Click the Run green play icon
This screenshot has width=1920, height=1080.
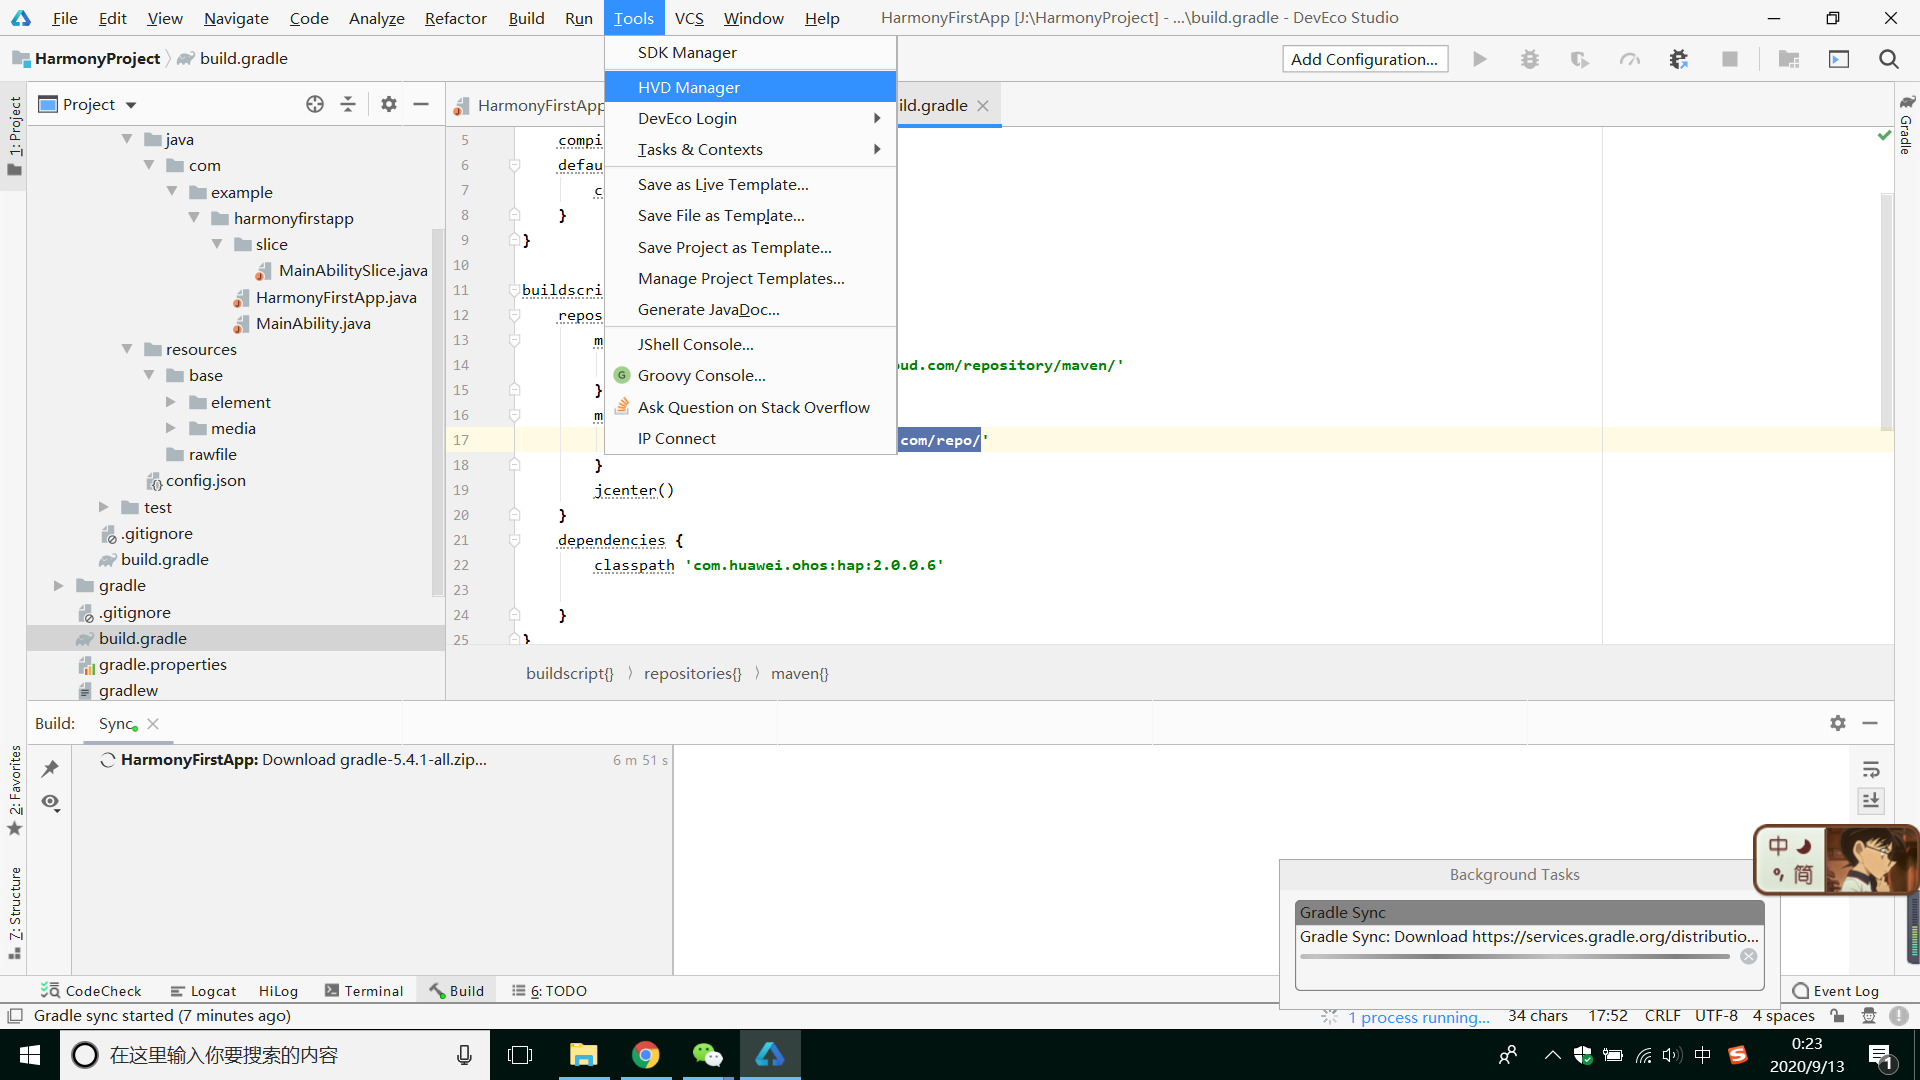pyautogui.click(x=1480, y=59)
